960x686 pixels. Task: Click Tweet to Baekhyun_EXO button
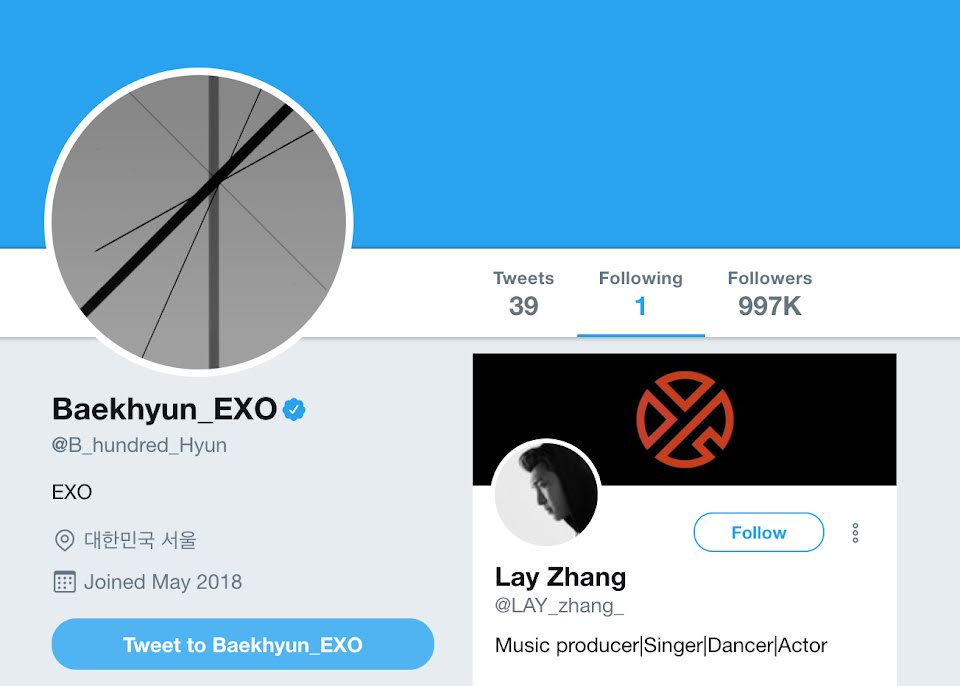point(243,644)
